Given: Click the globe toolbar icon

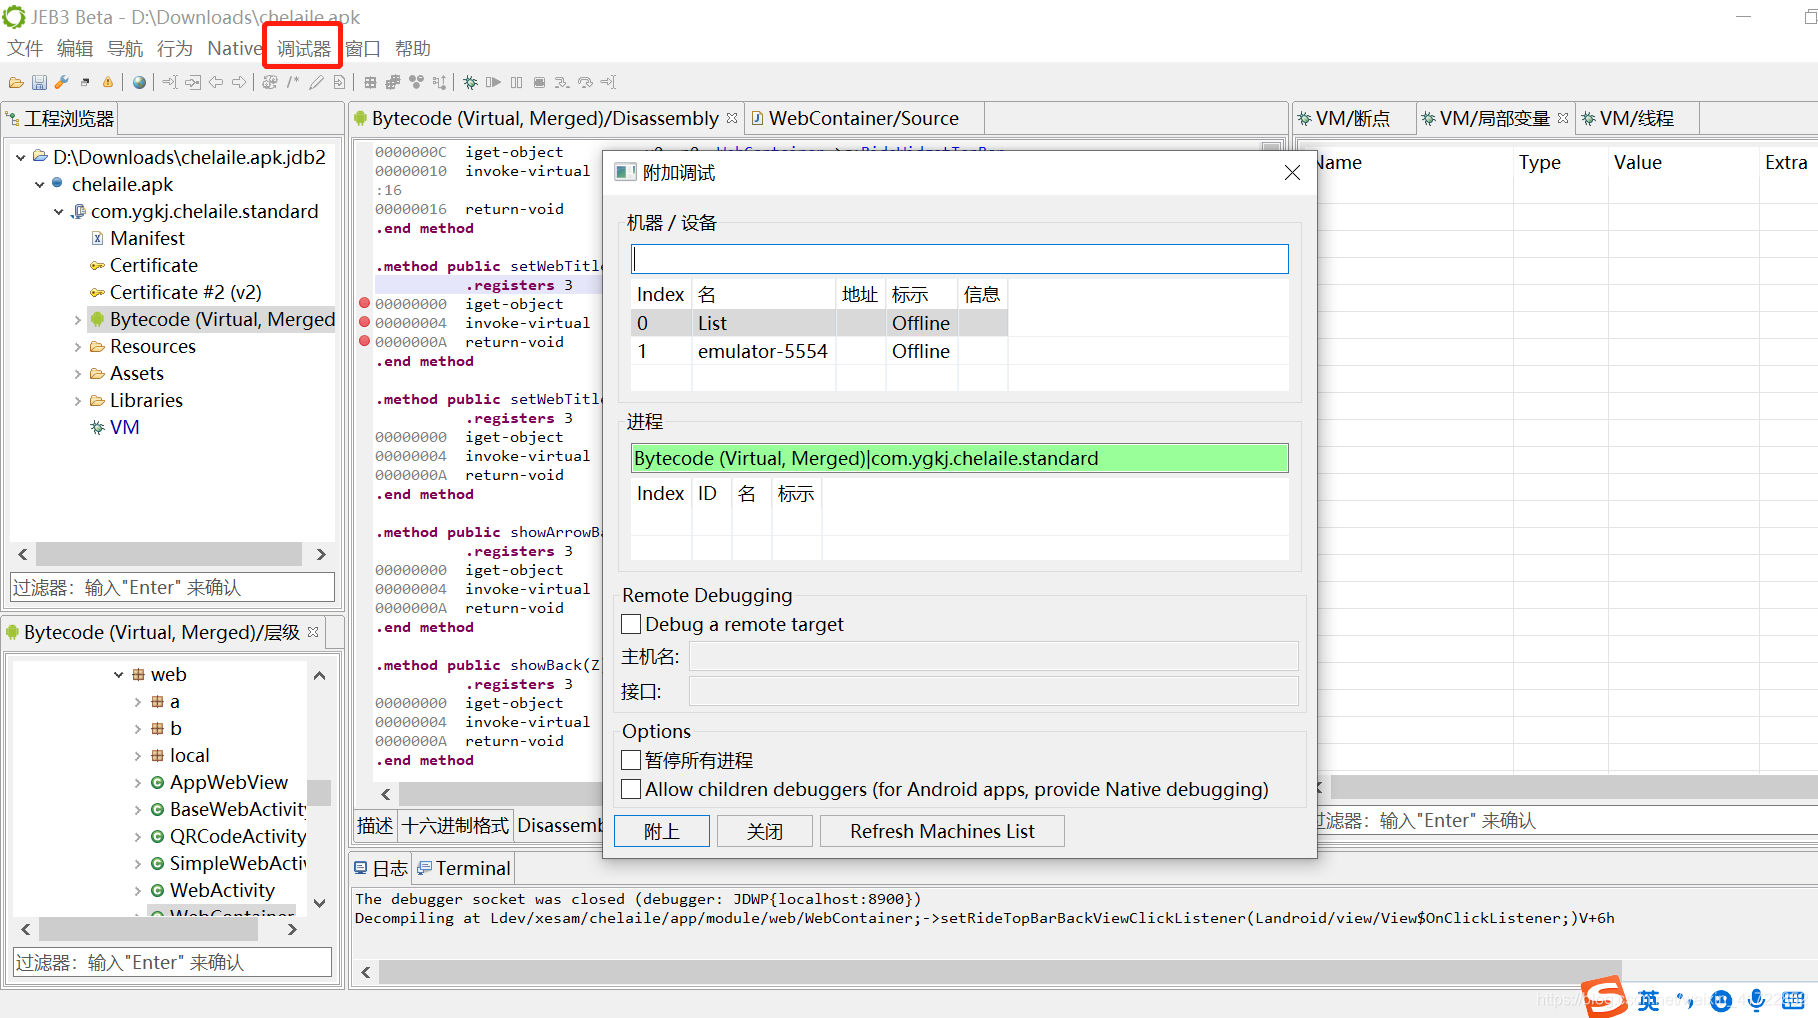Looking at the screenshot, I should click(139, 82).
